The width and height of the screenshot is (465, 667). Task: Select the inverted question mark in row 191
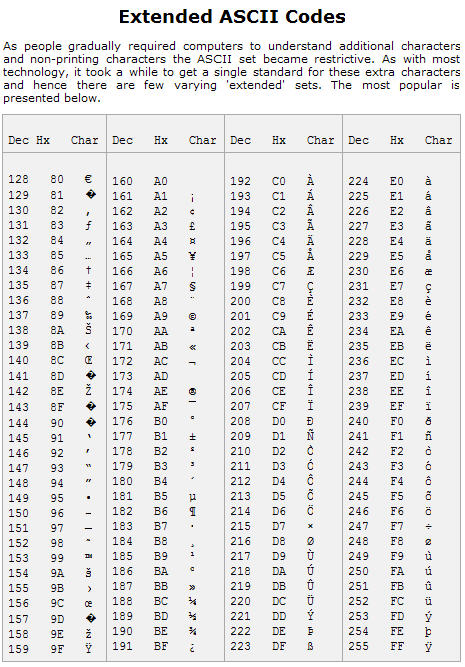coord(192,648)
